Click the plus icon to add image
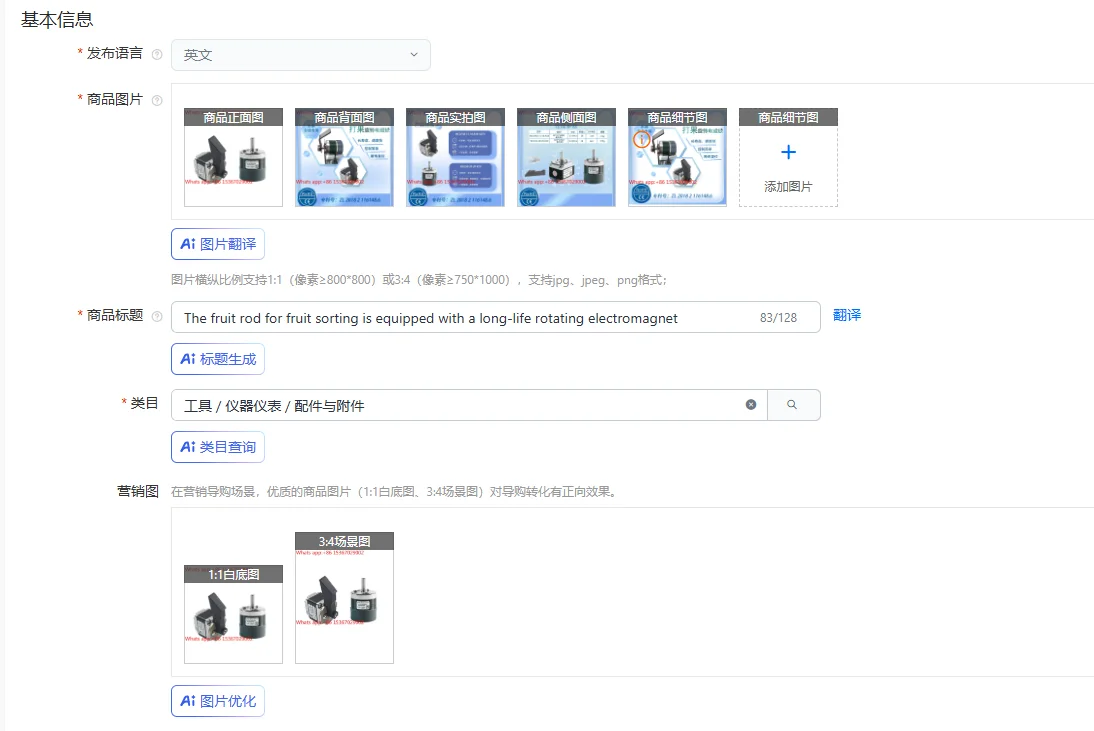Viewport: 1094px width, 731px height. pyautogui.click(x=788, y=152)
